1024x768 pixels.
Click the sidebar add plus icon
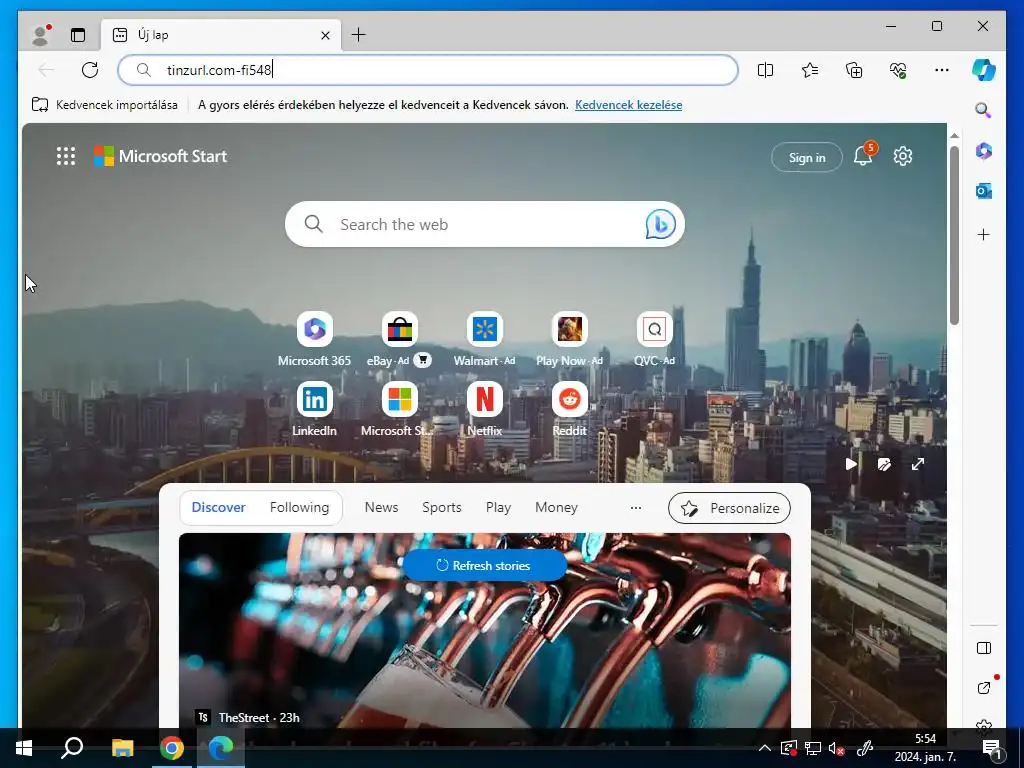coord(984,234)
